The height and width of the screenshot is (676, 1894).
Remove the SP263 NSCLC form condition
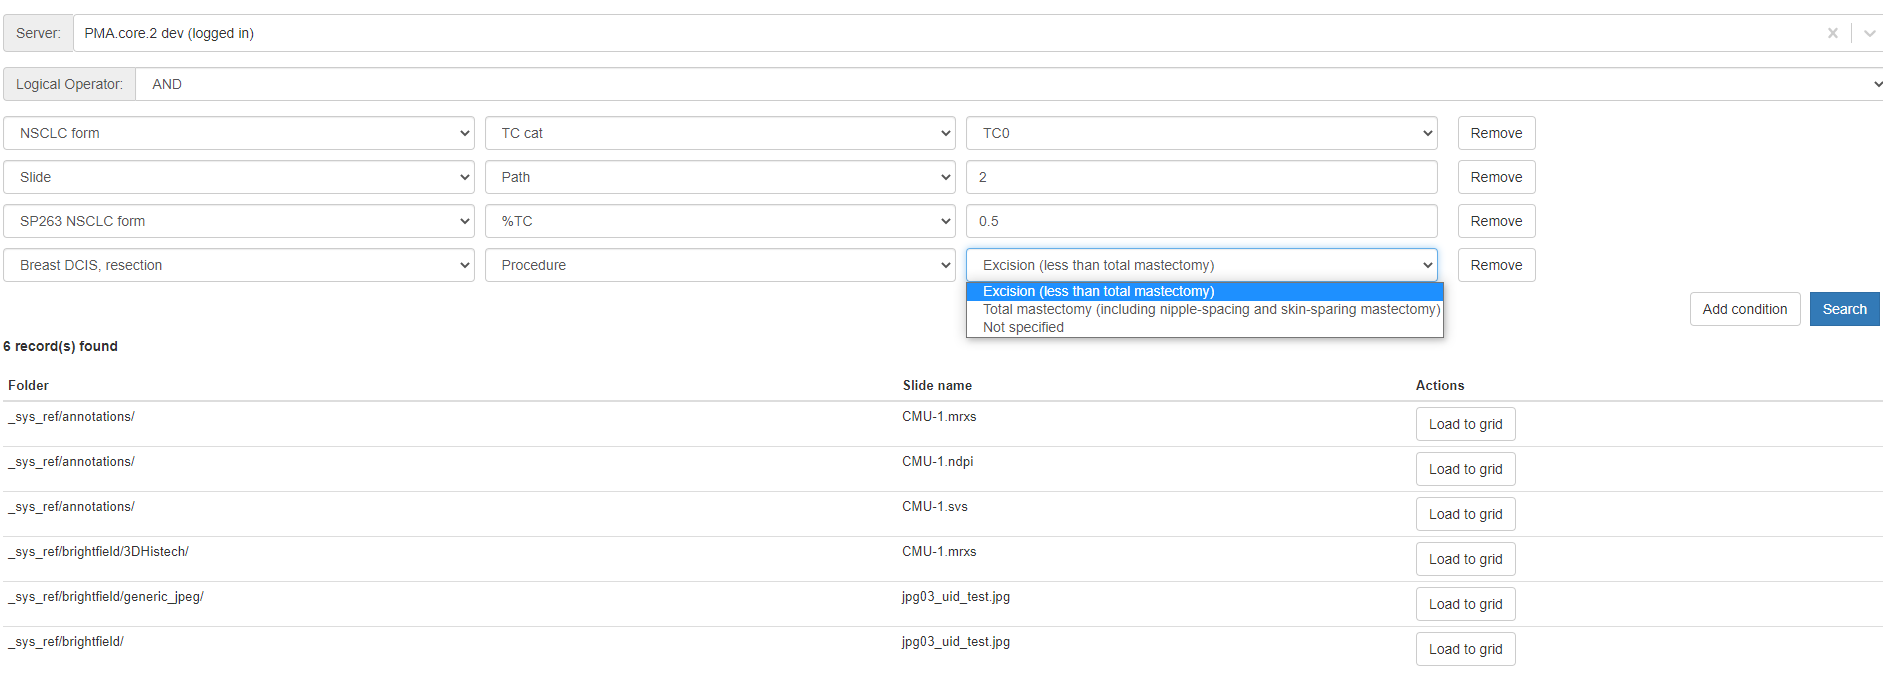click(1495, 221)
